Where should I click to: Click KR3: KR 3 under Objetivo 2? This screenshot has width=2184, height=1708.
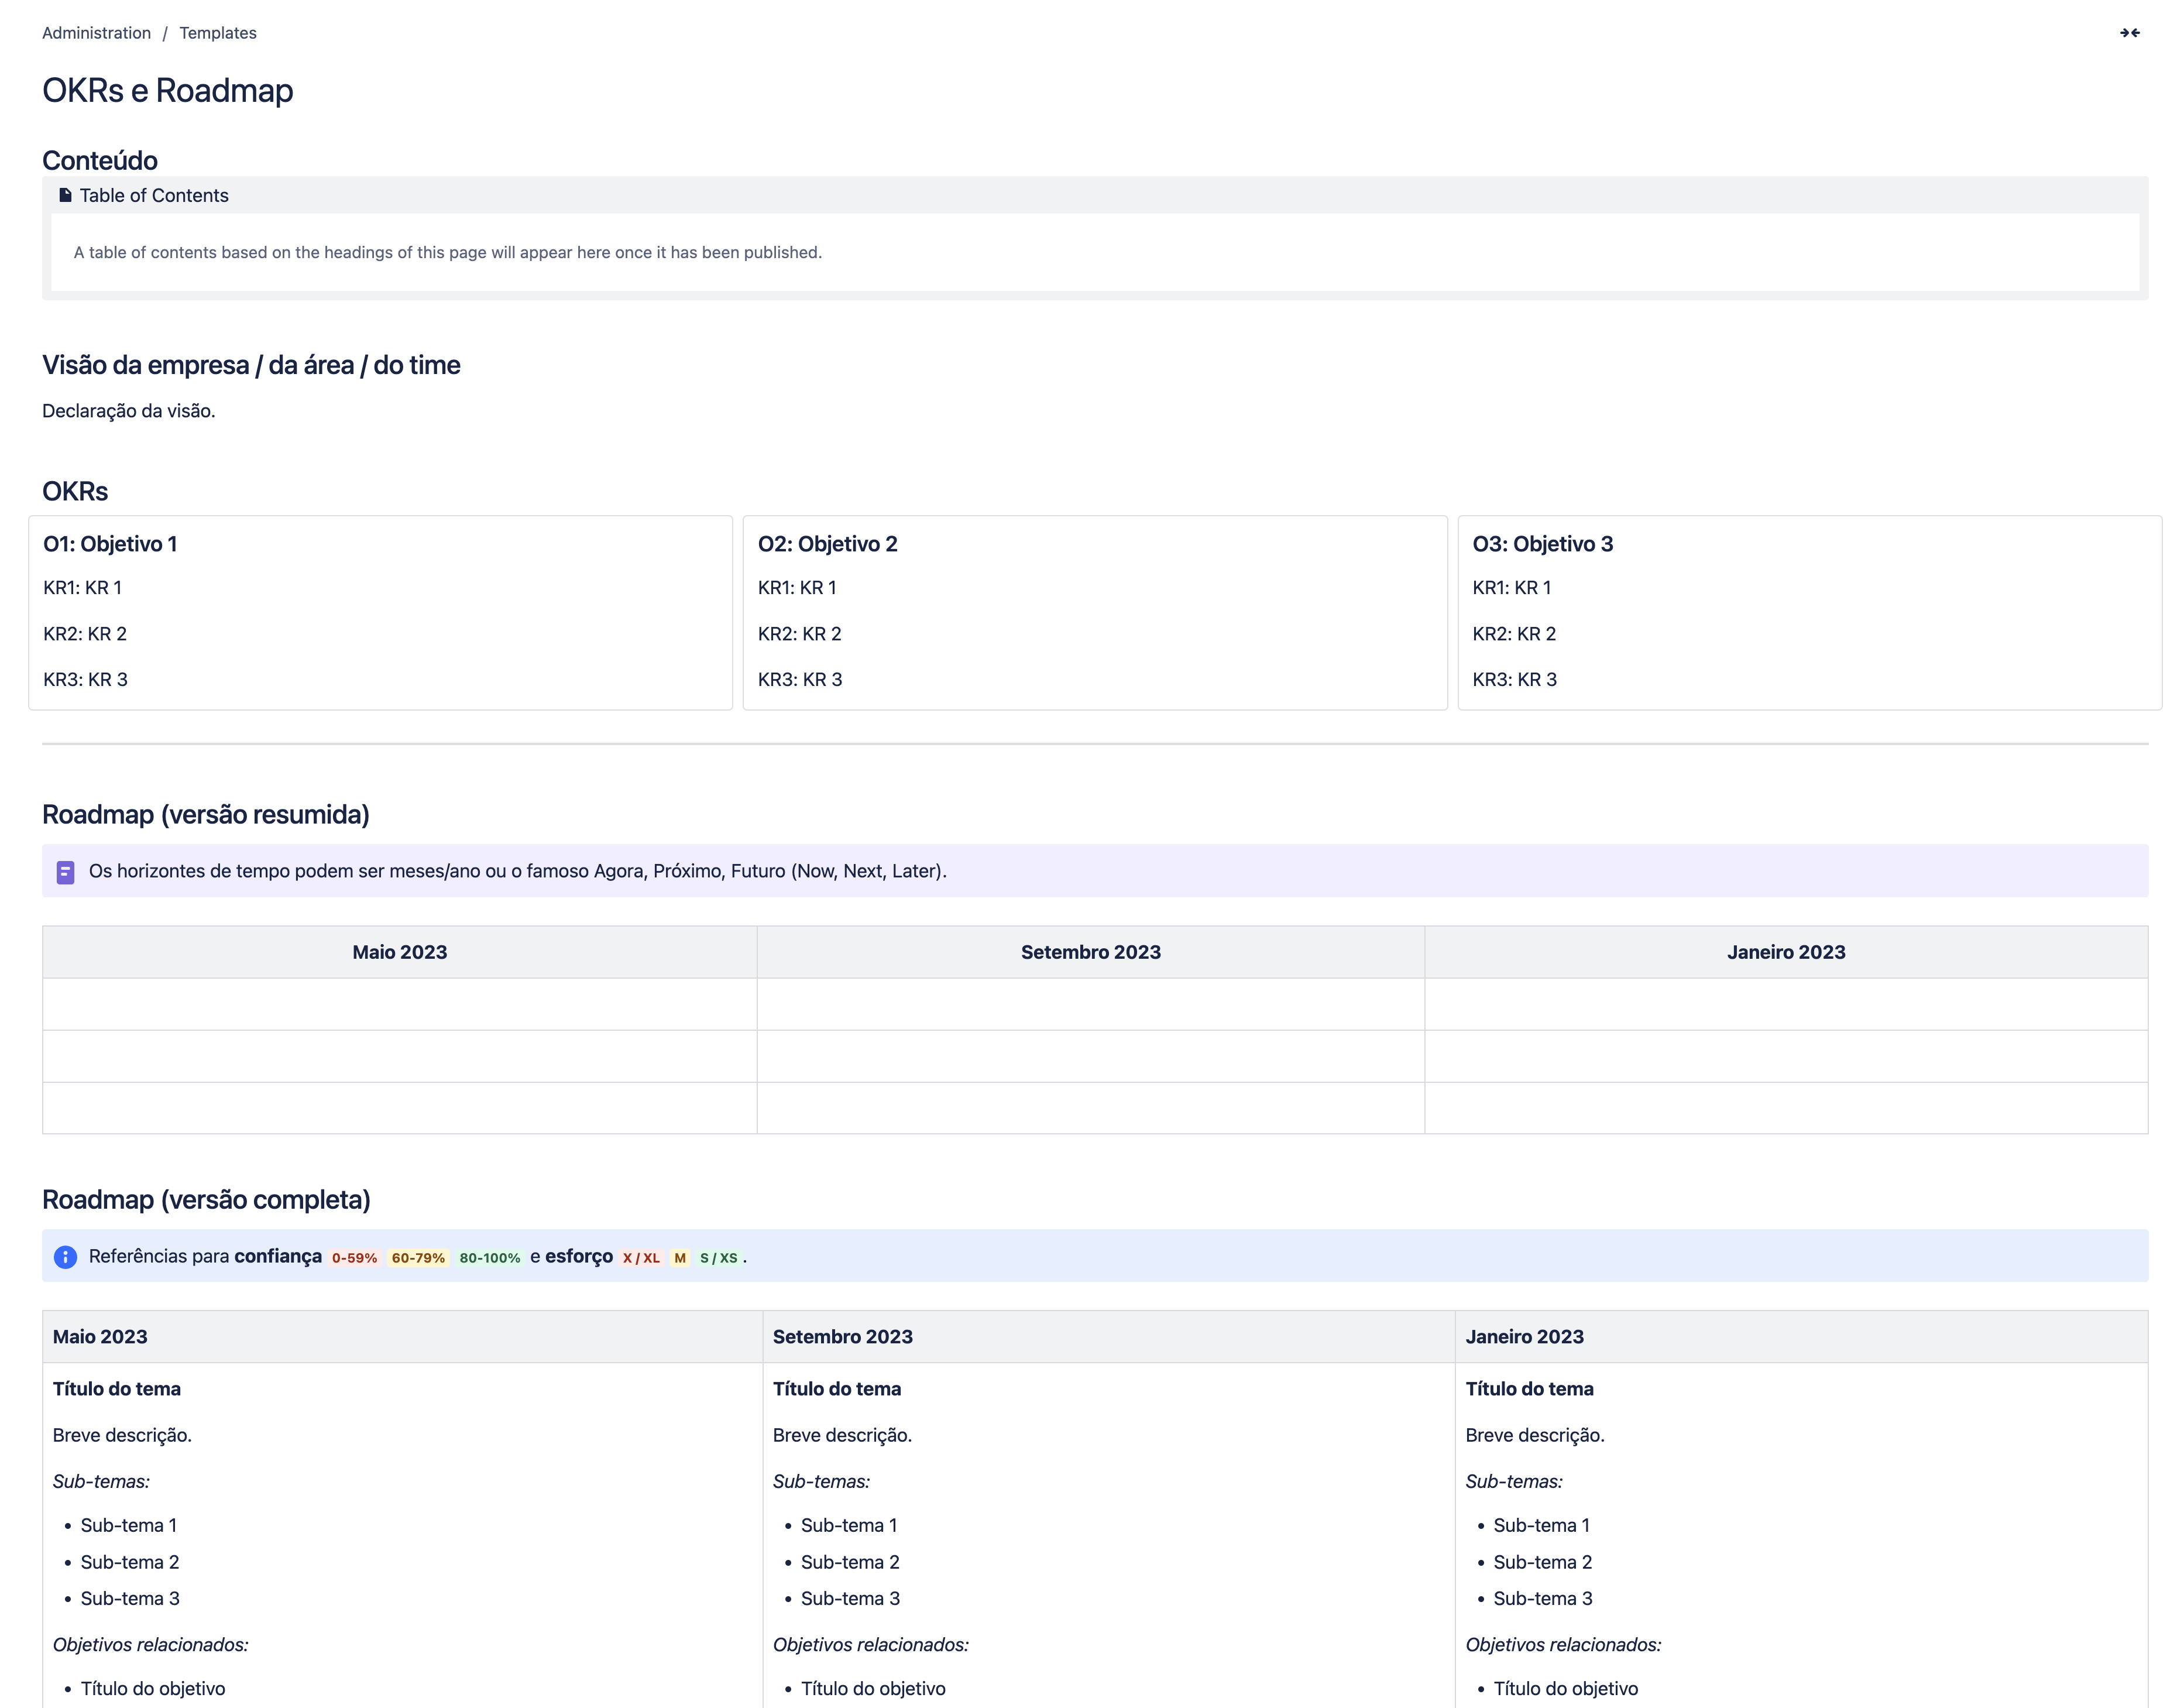pyautogui.click(x=800, y=680)
